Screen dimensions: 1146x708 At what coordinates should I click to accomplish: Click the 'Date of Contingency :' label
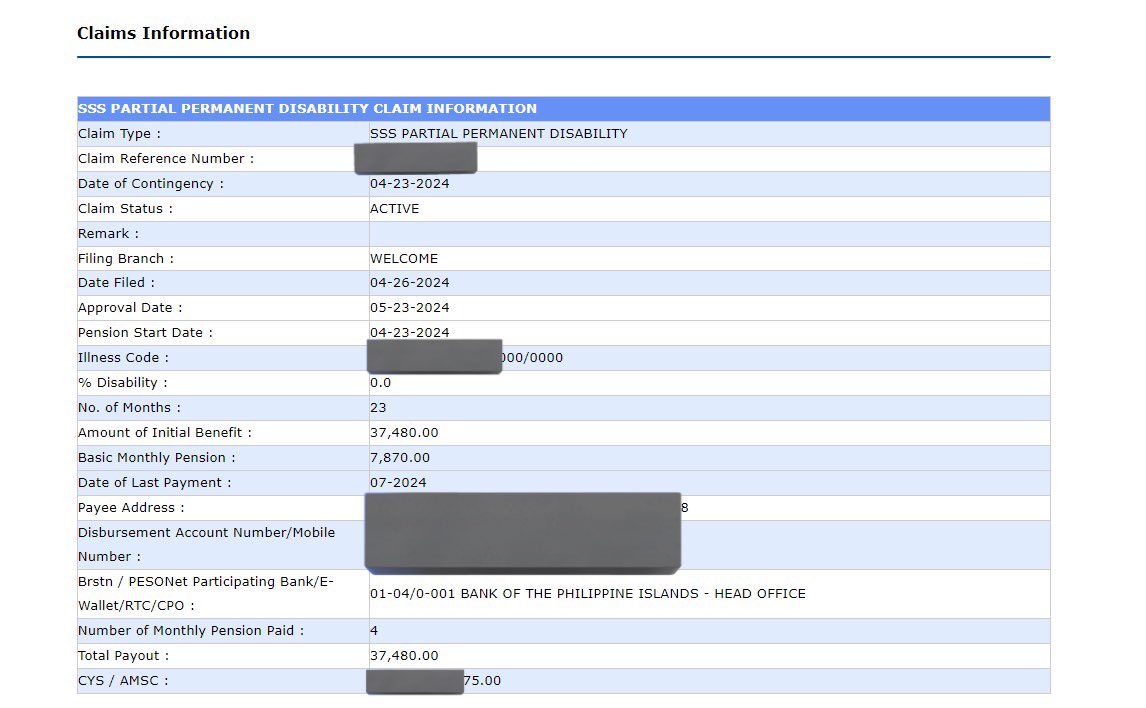click(151, 183)
